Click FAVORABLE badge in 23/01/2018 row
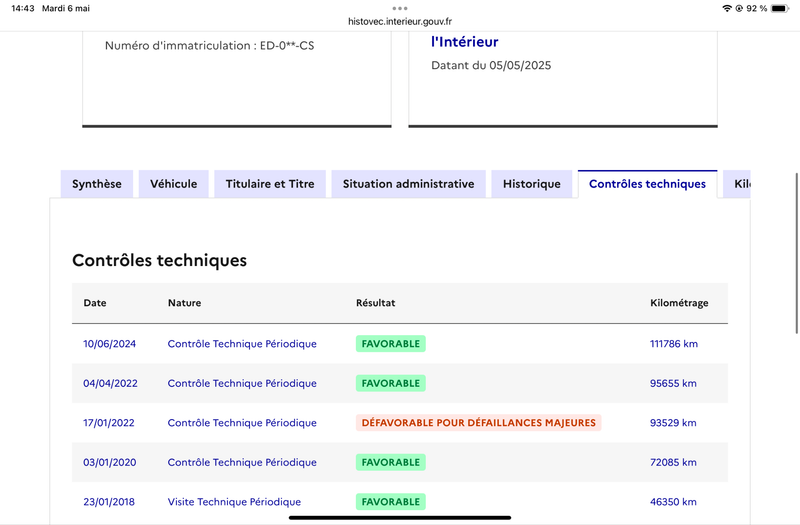The width and height of the screenshot is (800, 525). pos(391,502)
